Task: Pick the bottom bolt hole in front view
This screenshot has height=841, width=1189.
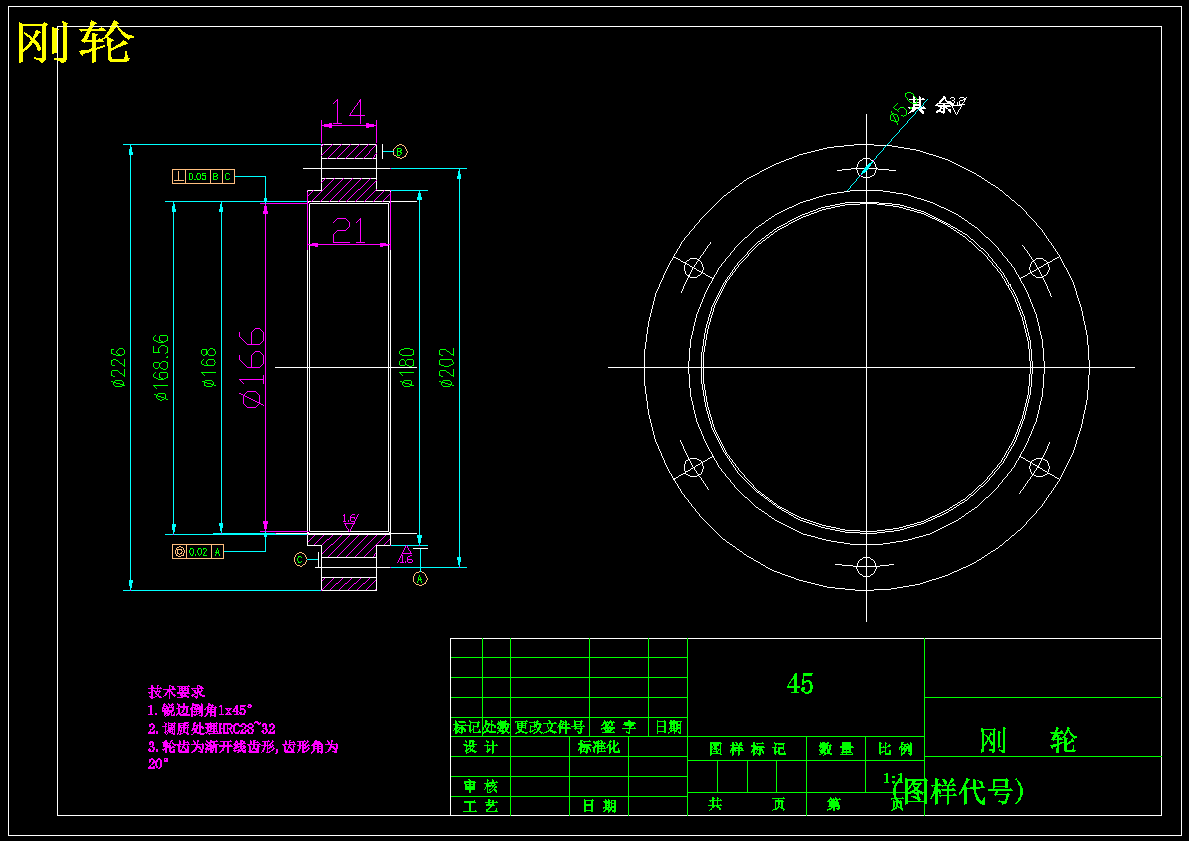Action: pyautogui.click(x=867, y=566)
